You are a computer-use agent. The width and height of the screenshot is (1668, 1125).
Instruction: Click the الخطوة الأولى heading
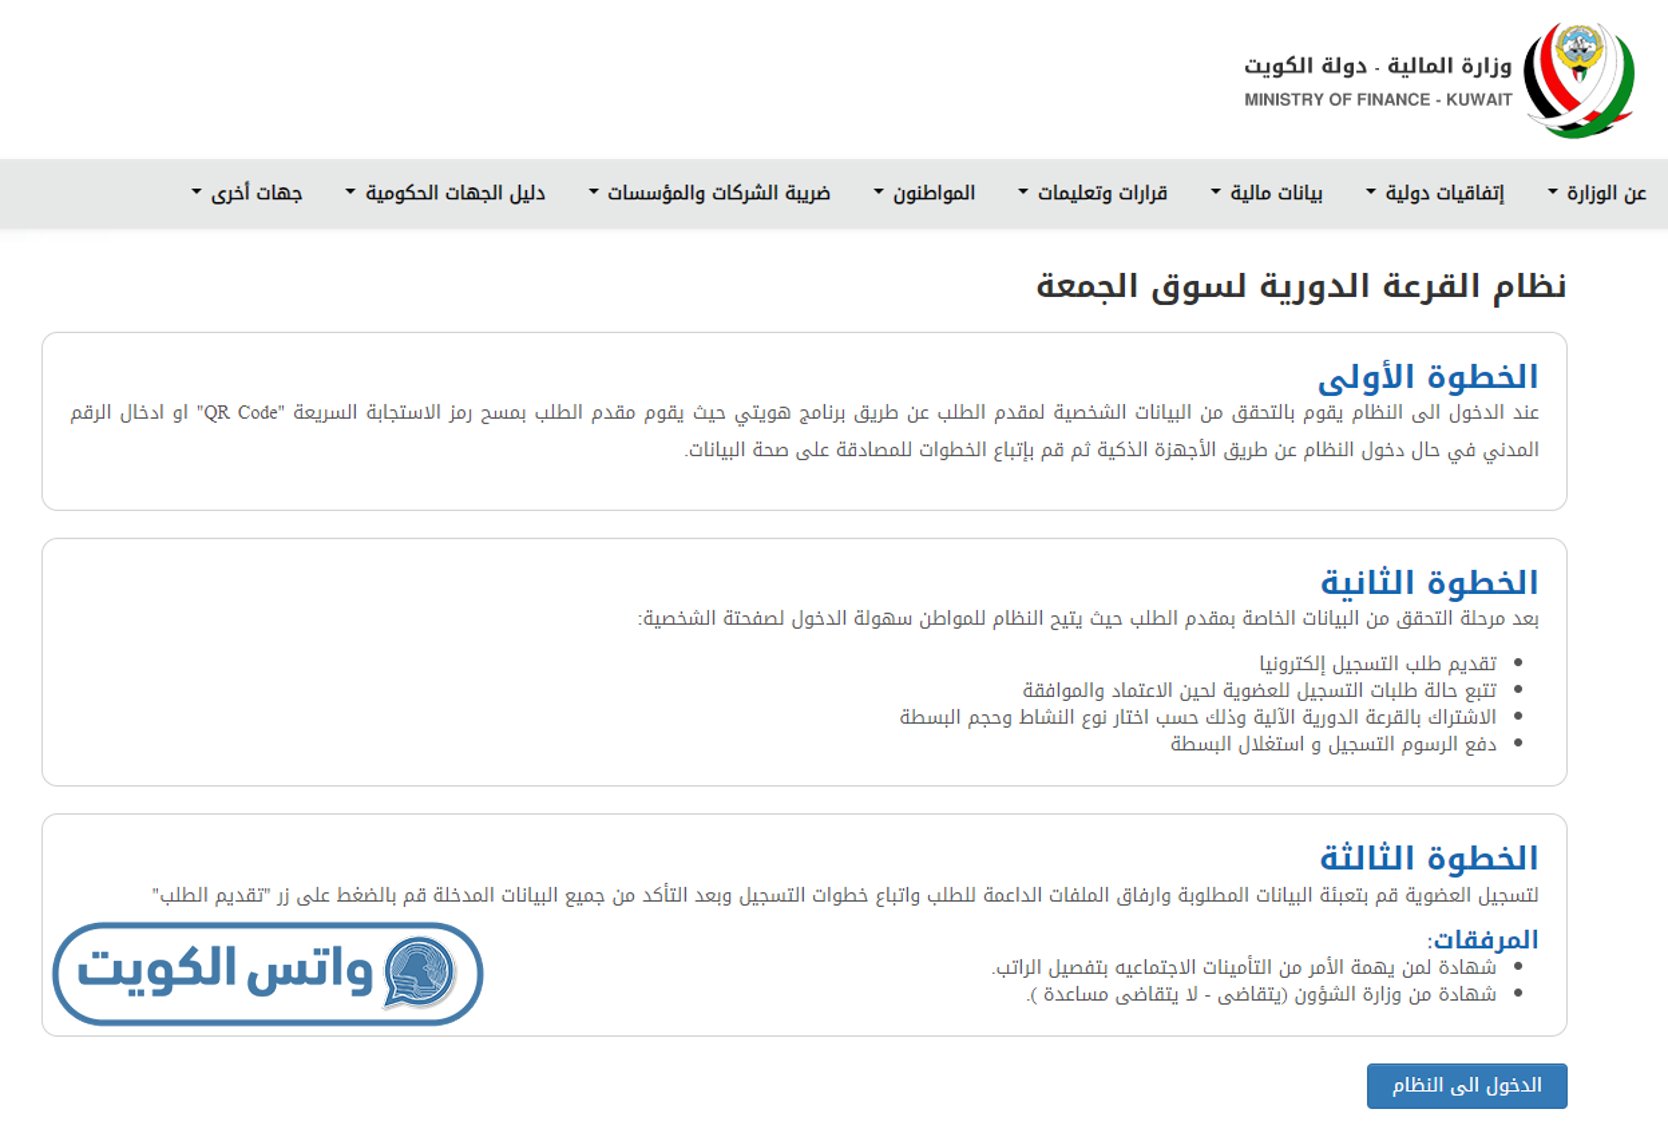coord(1427,377)
